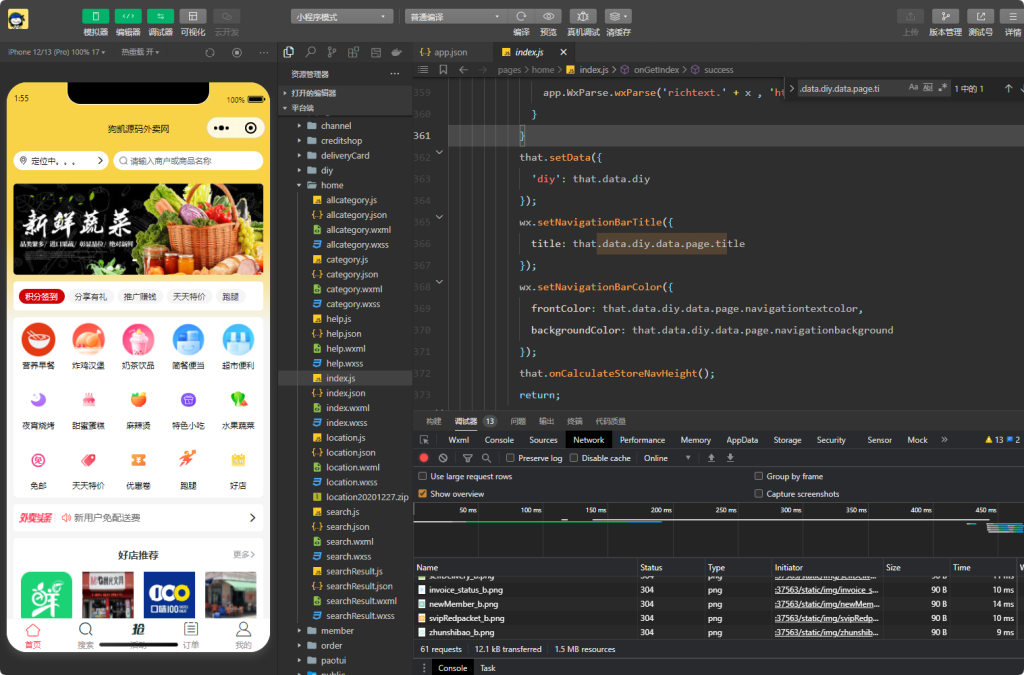Viewport: 1024px width, 675px height.
Task: Switch to the Console devtools tab
Action: click(499, 440)
